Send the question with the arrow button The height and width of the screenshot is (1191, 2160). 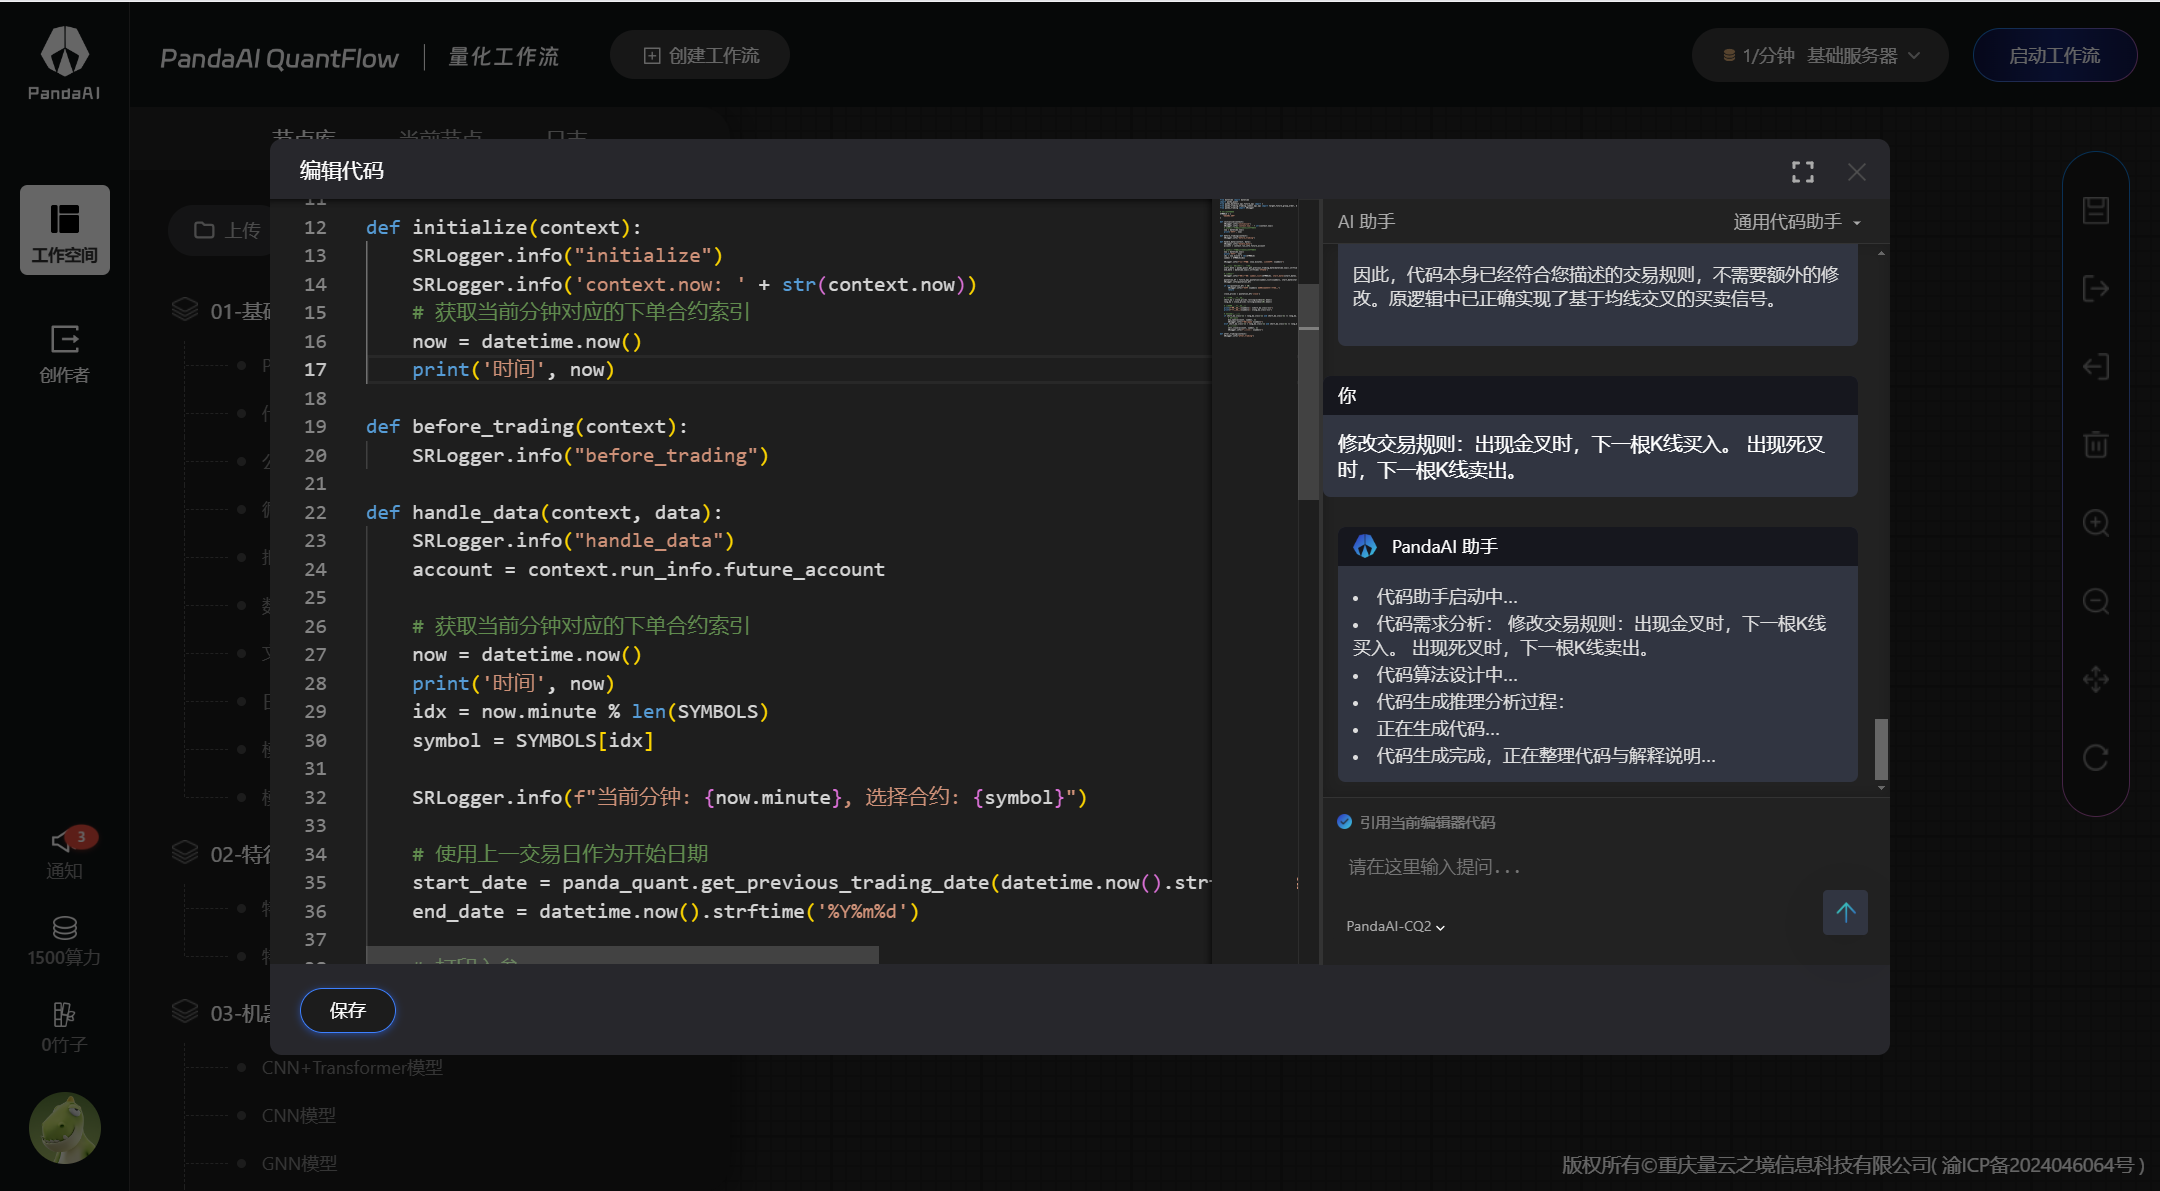tap(1845, 912)
